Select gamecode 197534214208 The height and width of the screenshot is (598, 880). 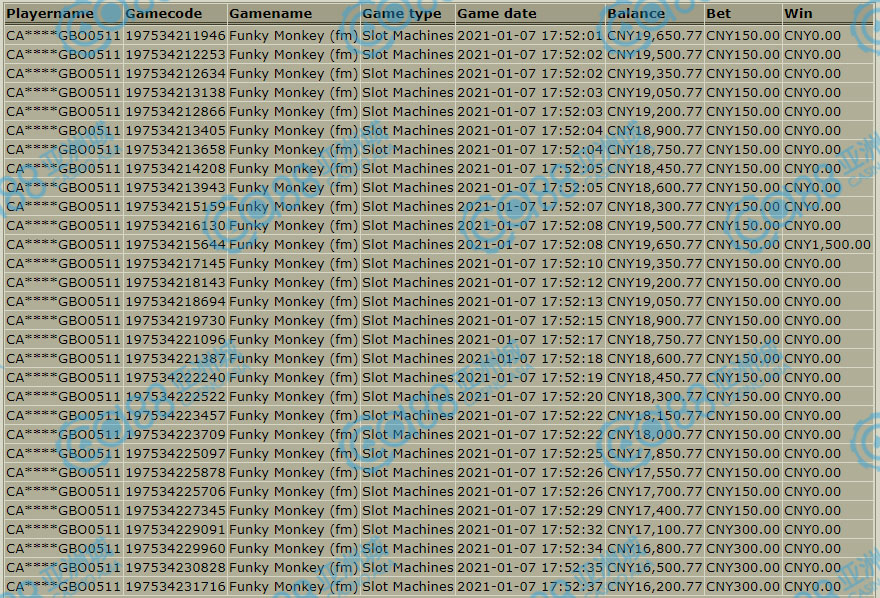coord(175,169)
